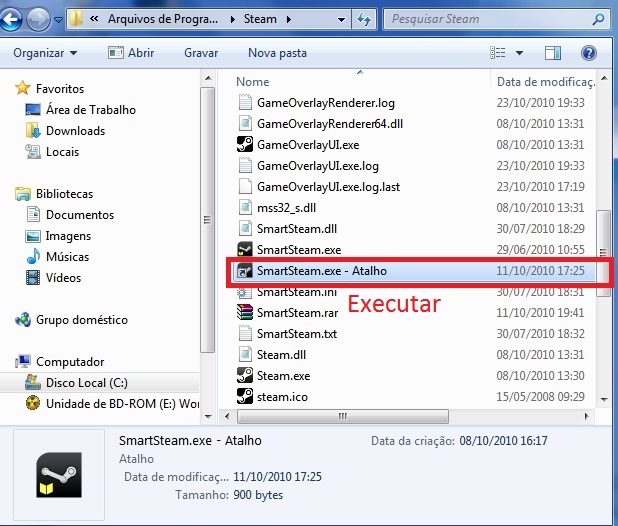Viewport: 618px width, 526px height.
Task: Open Locais in the sidebar
Action: (x=52, y=152)
